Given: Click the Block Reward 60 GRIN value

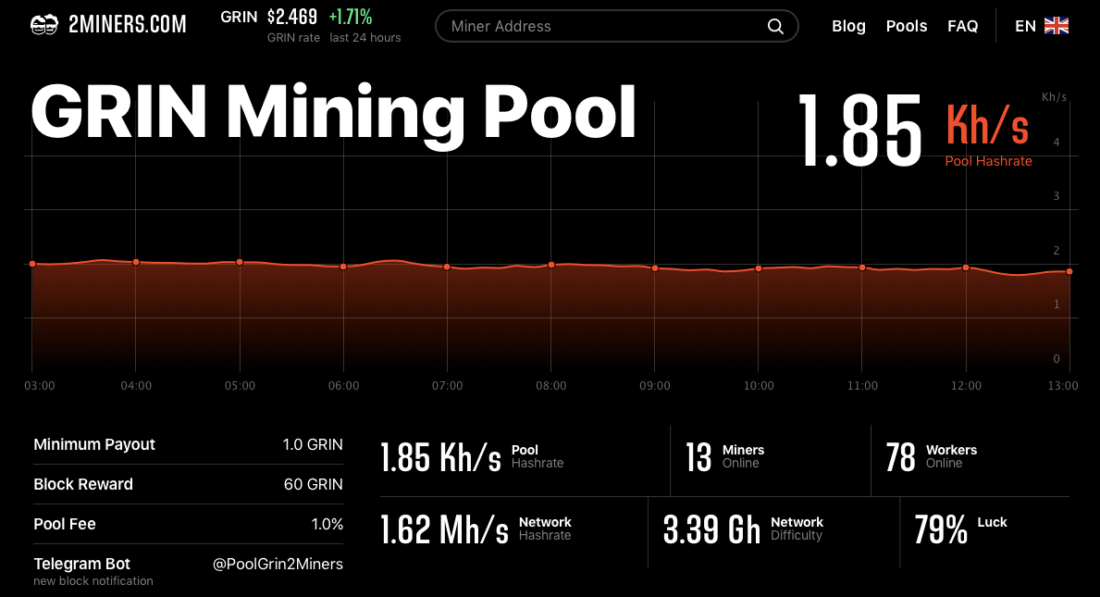Looking at the screenshot, I should 314,484.
